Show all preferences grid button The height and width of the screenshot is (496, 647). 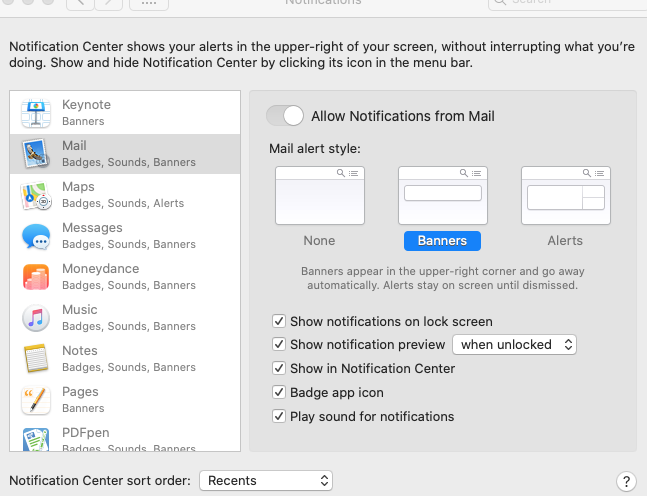coord(149,3)
